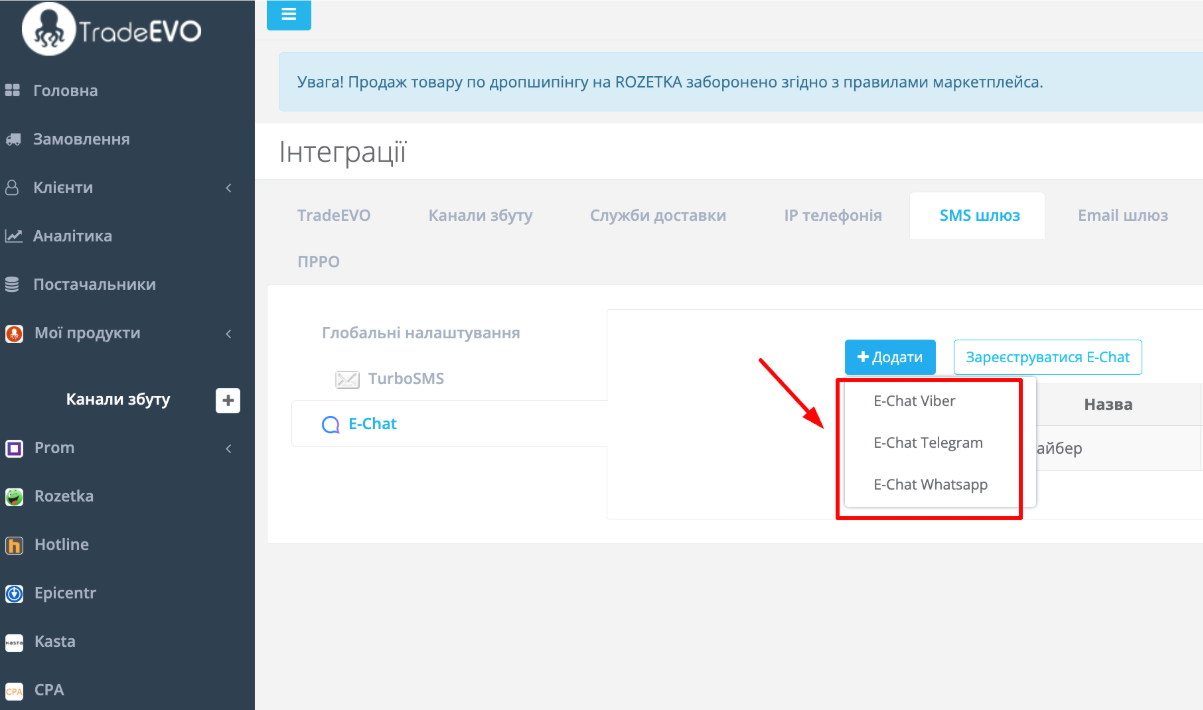Switch to the Служби доставки tab
Image resolution: width=1203 pixels, height=710 pixels.
[x=658, y=215]
